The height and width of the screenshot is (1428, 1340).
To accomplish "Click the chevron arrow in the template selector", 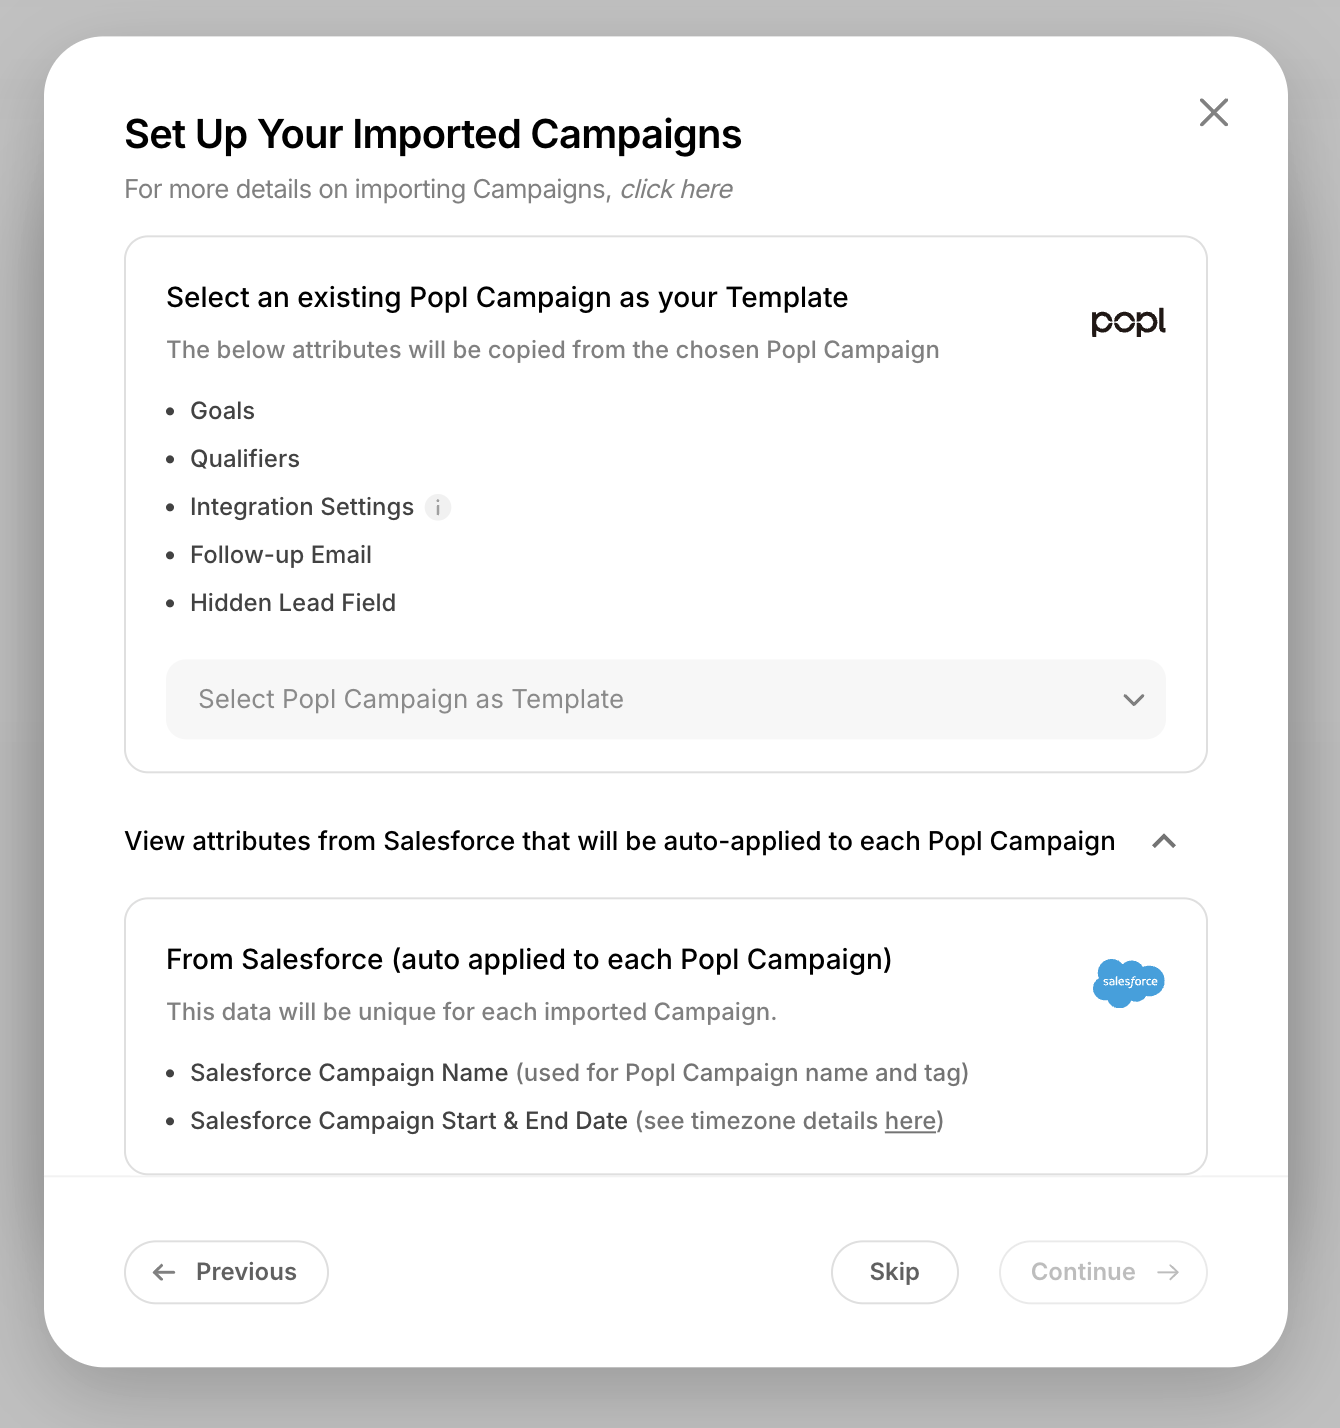I will (1133, 700).
